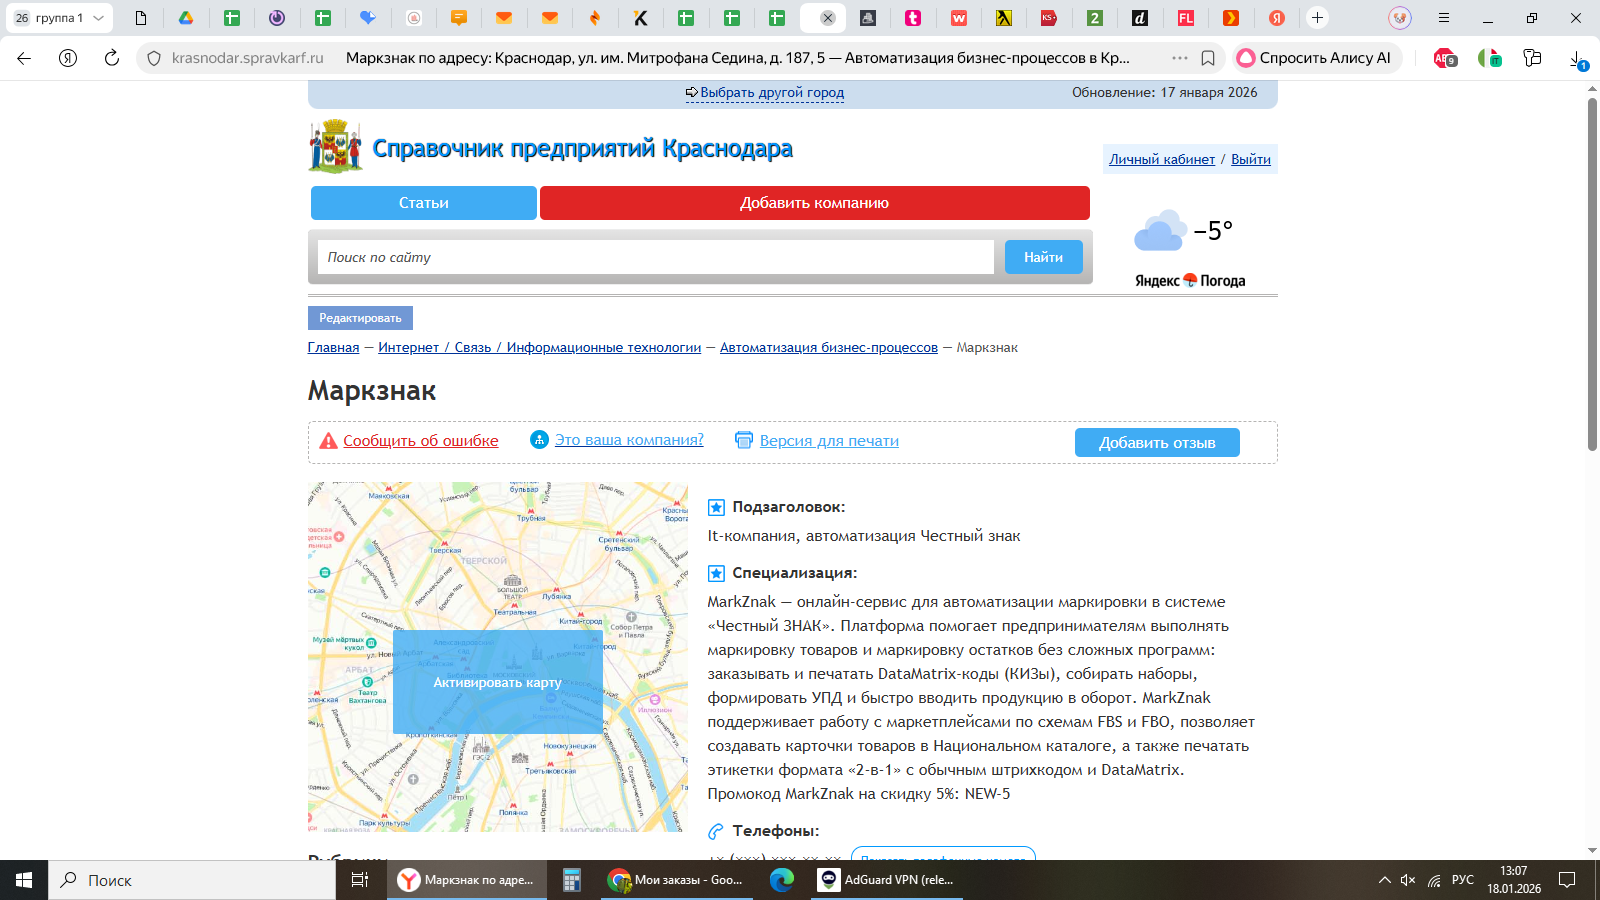
Task: Click the 'Выйти' logout link
Action: pyautogui.click(x=1251, y=159)
